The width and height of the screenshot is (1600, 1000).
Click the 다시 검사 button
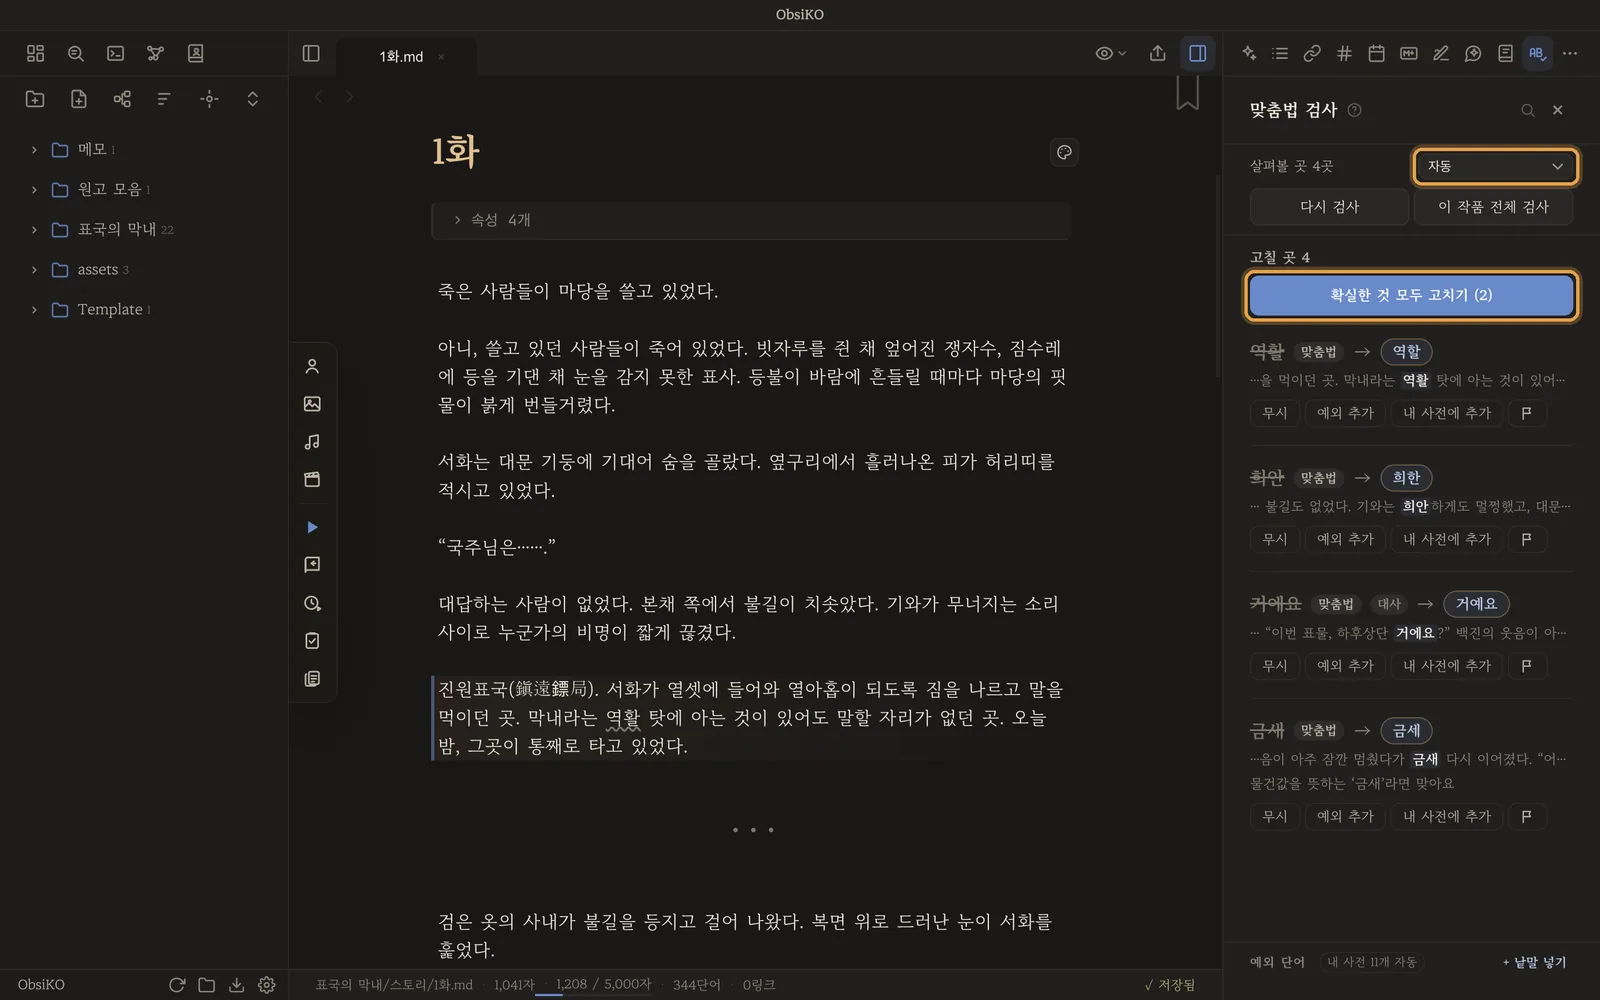coord(1329,207)
